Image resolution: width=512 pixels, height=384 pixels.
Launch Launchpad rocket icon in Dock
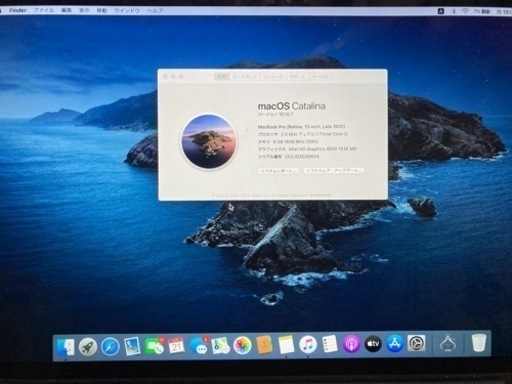(88, 347)
